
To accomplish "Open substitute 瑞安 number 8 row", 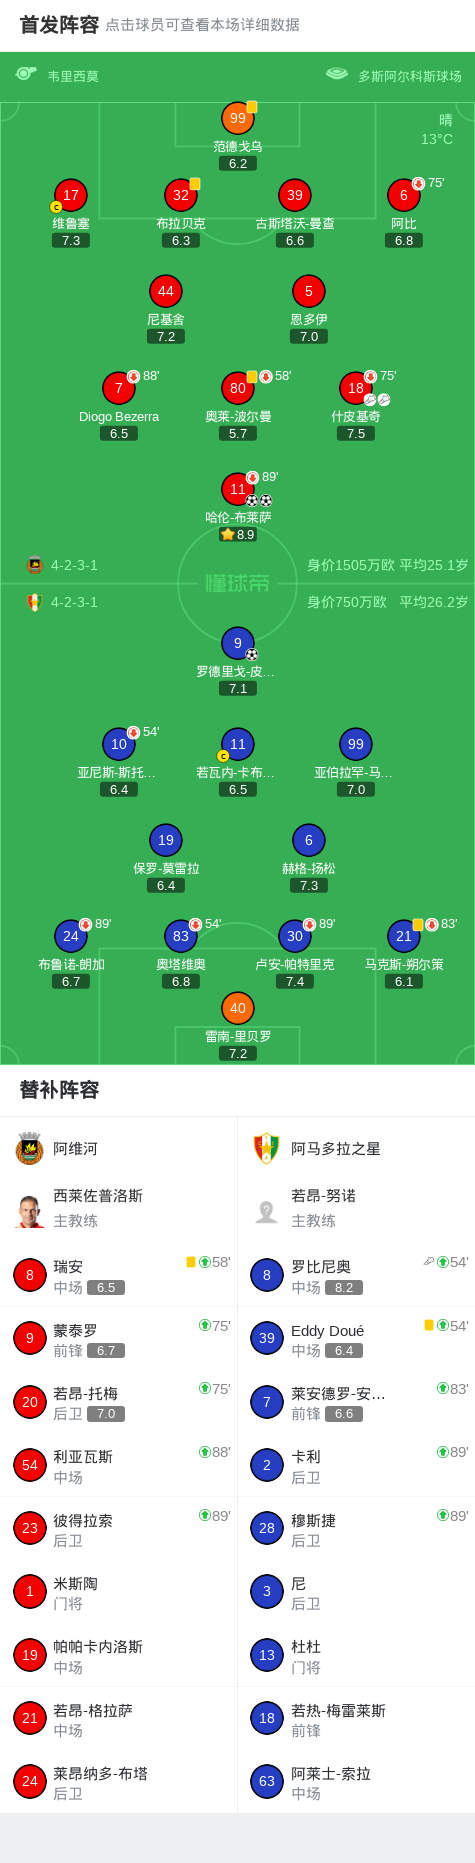I will (118, 1275).
